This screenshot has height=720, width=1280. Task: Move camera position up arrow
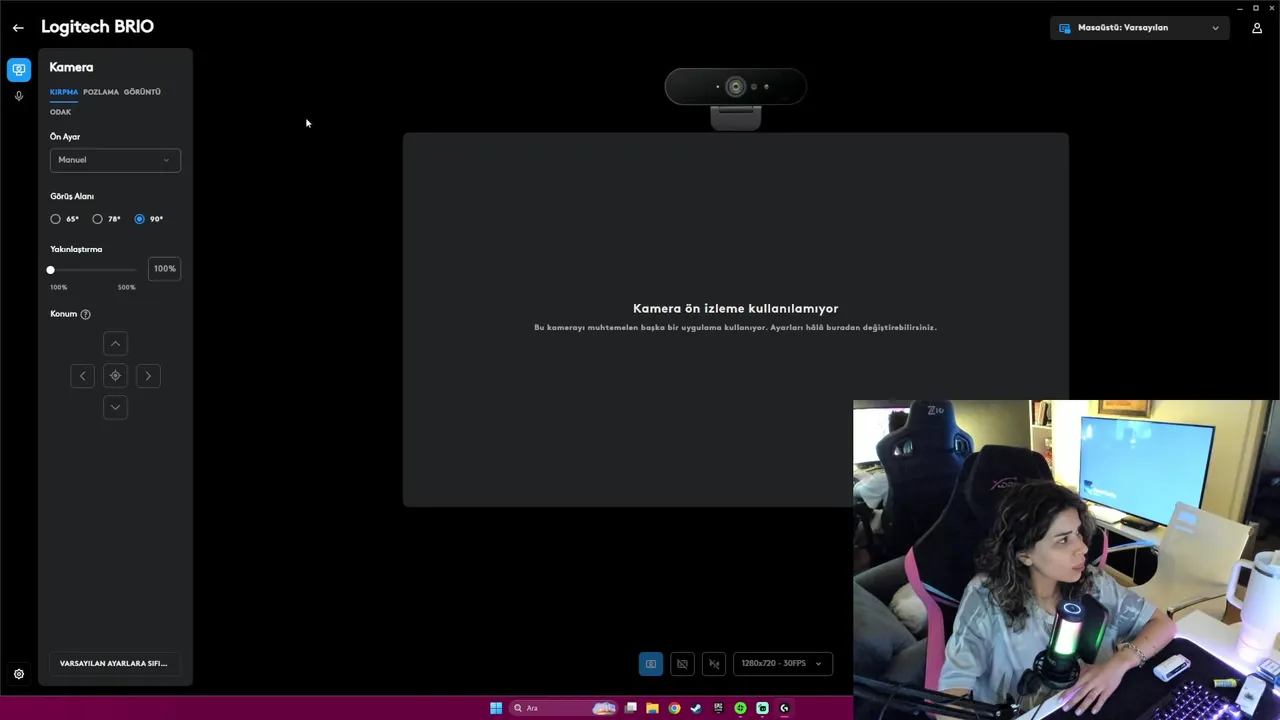pos(115,344)
